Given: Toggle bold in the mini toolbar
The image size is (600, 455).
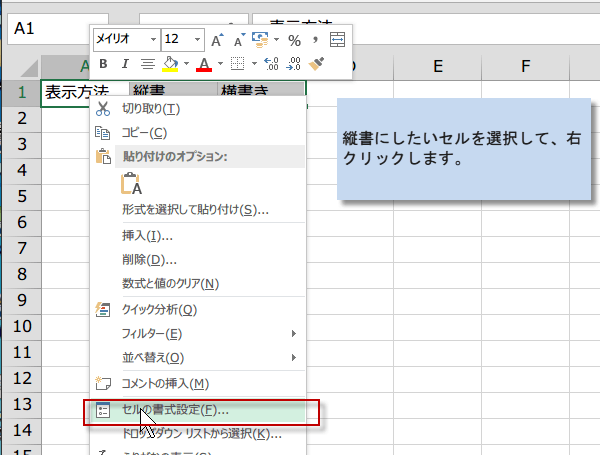Looking at the screenshot, I should pyautogui.click(x=101, y=64).
